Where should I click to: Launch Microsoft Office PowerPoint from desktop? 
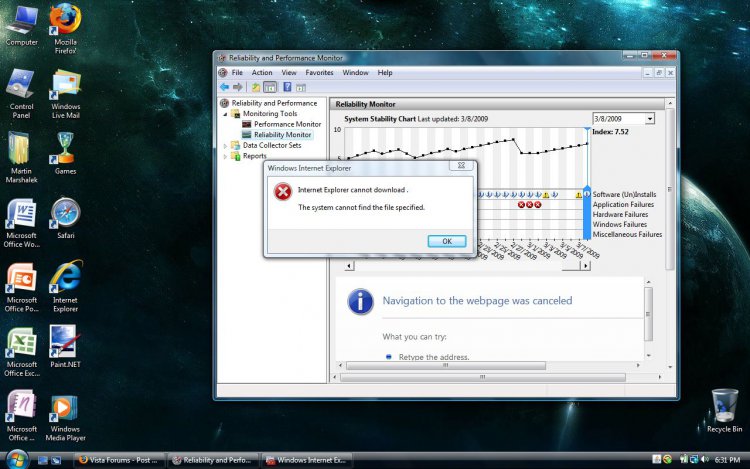click(22, 287)
